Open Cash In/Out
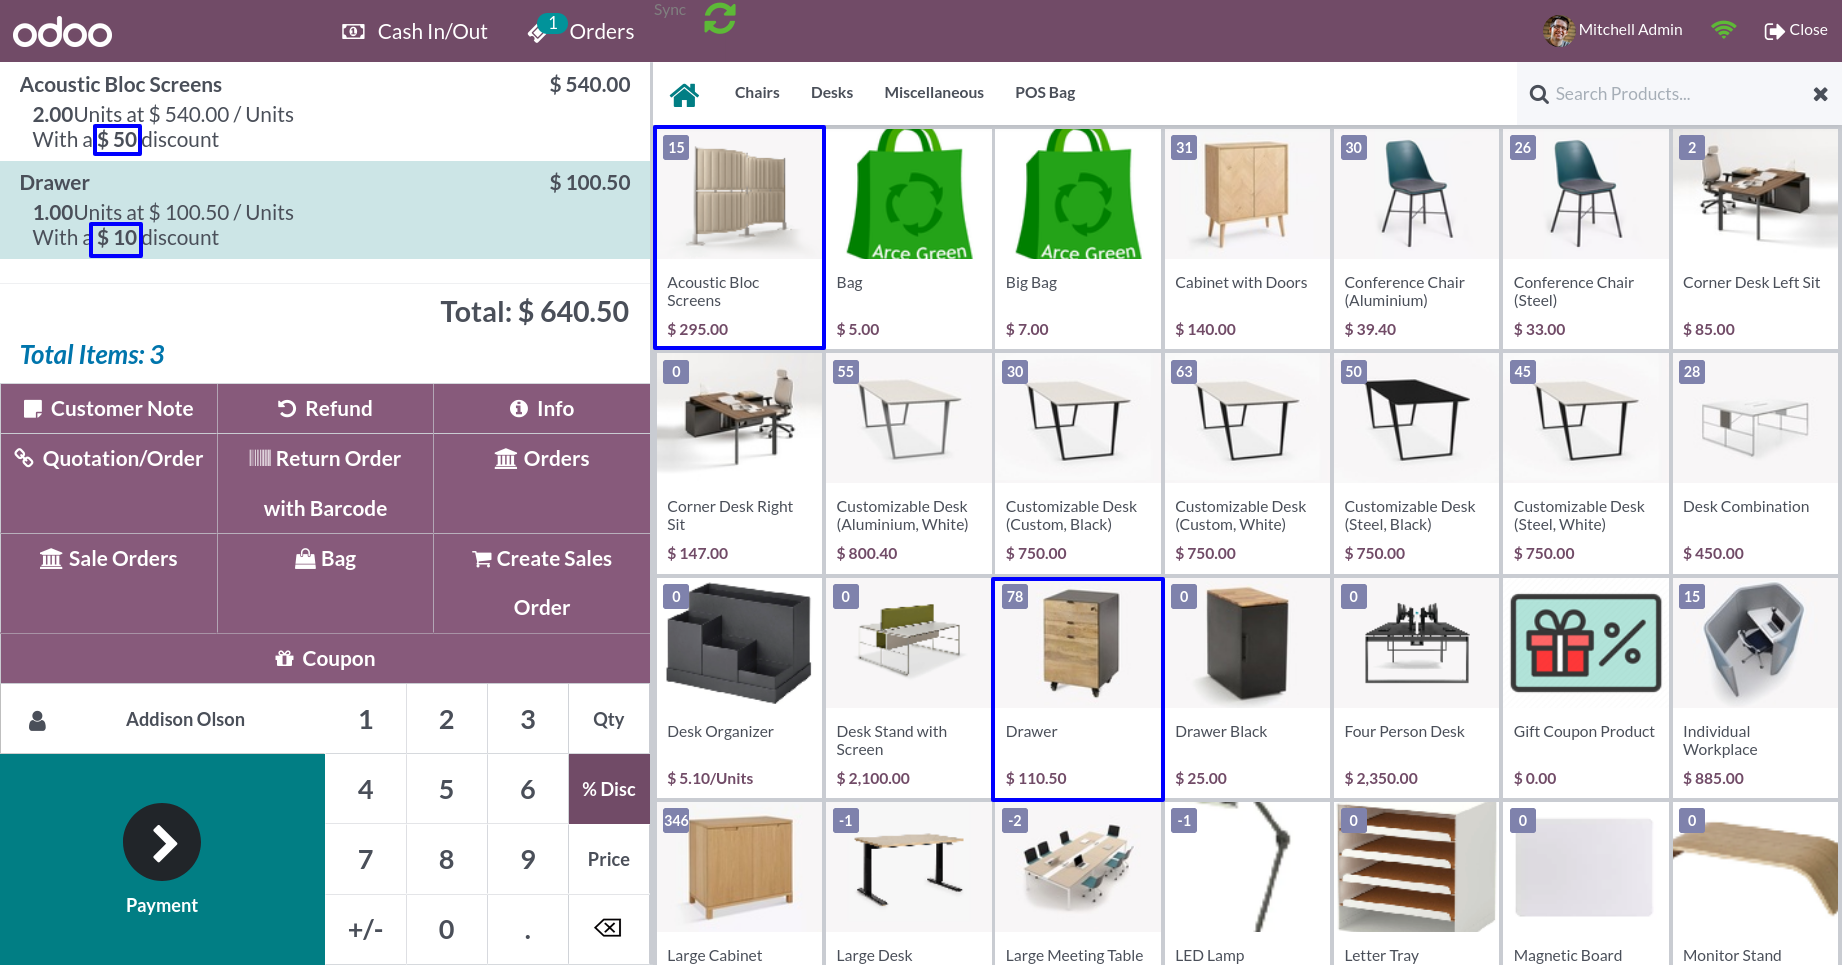Viewport: 1842px width, 965px height. [415, 32]
